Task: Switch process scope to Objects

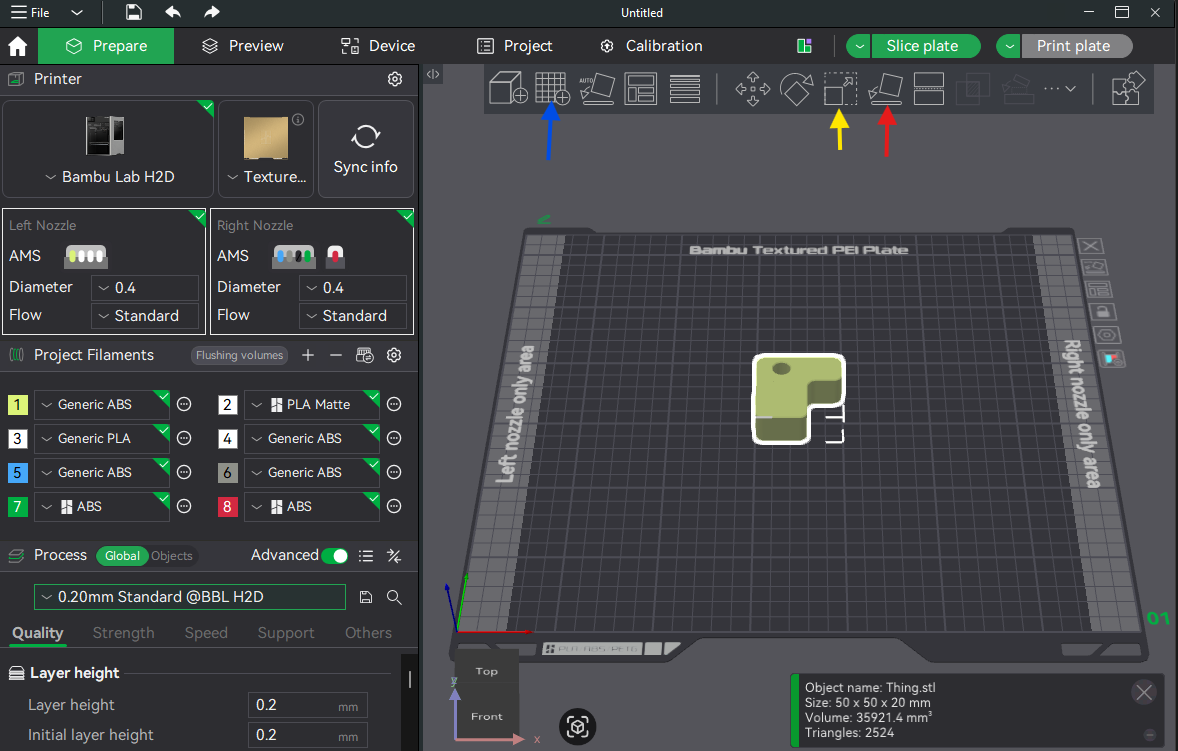Action: pyautogui.click(x=170, y=556)
